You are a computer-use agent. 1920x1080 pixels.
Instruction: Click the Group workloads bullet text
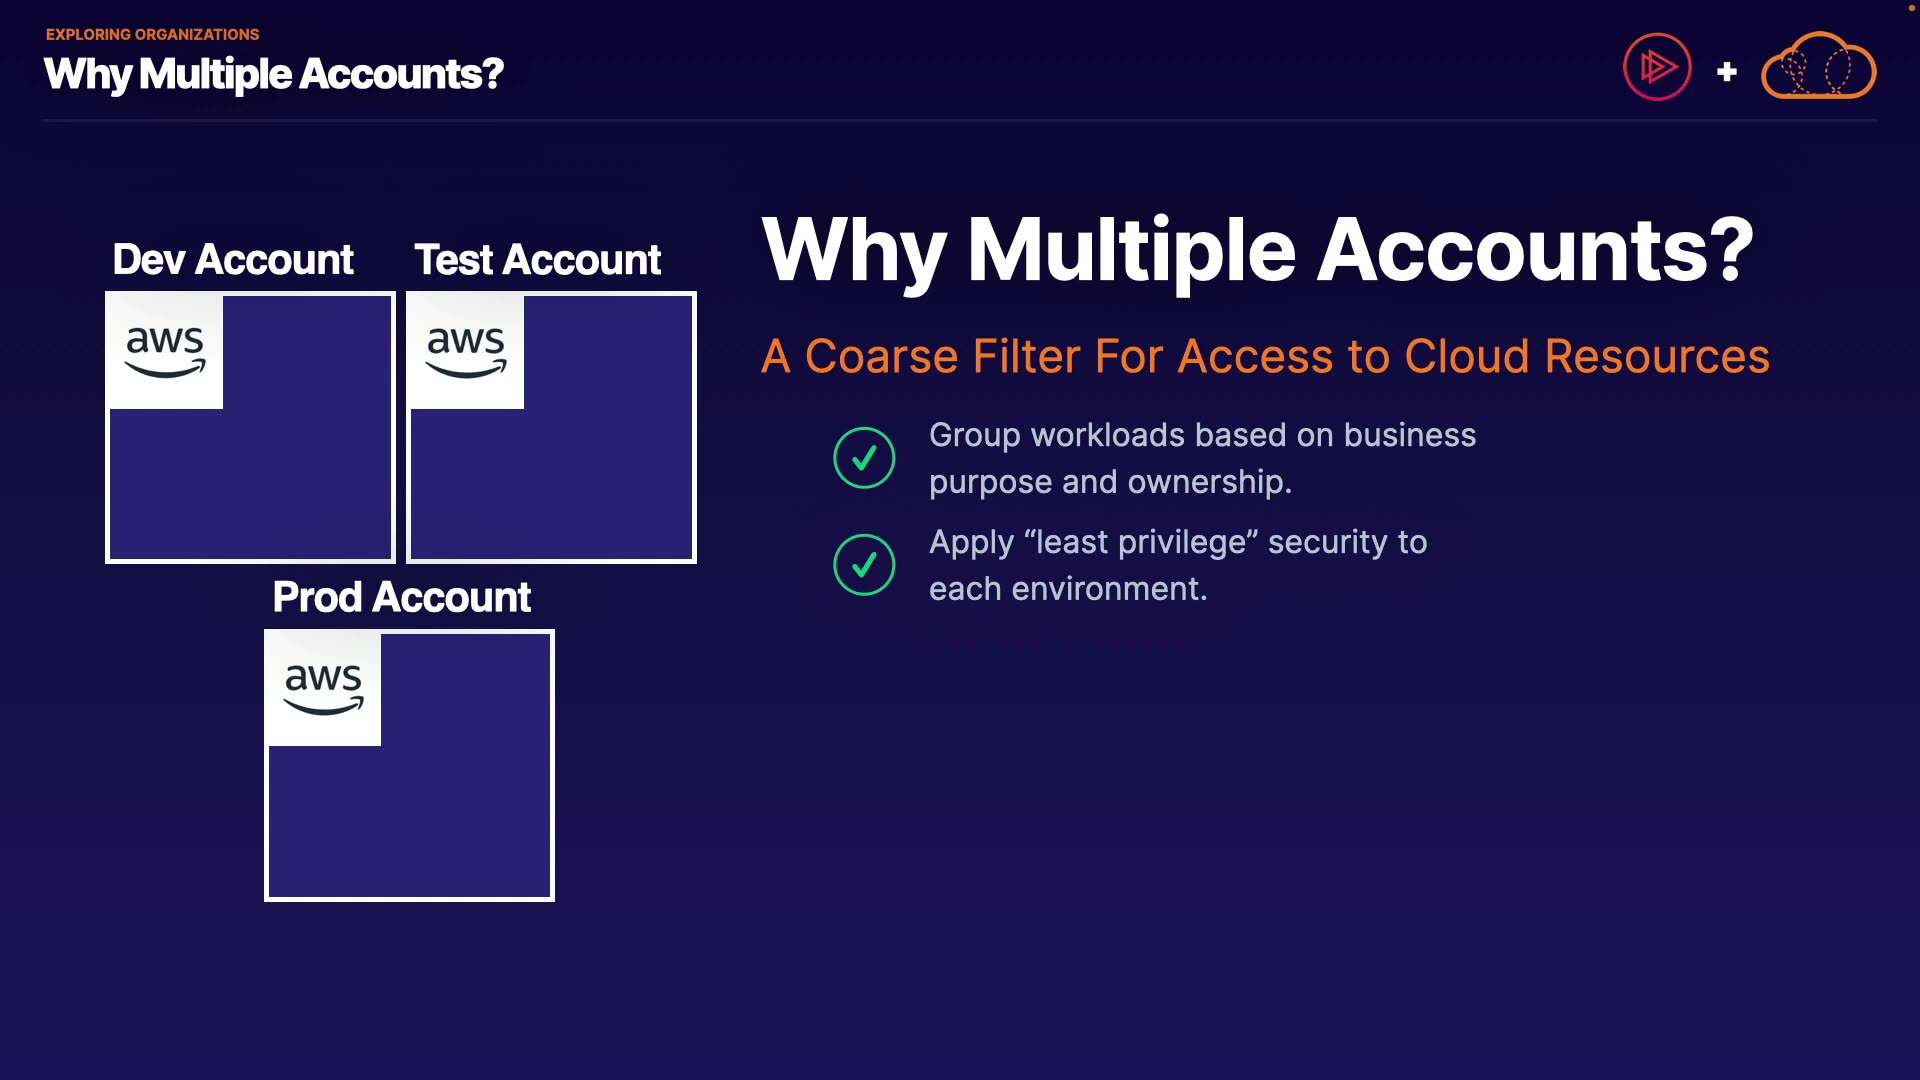(x=1201, y=458)
